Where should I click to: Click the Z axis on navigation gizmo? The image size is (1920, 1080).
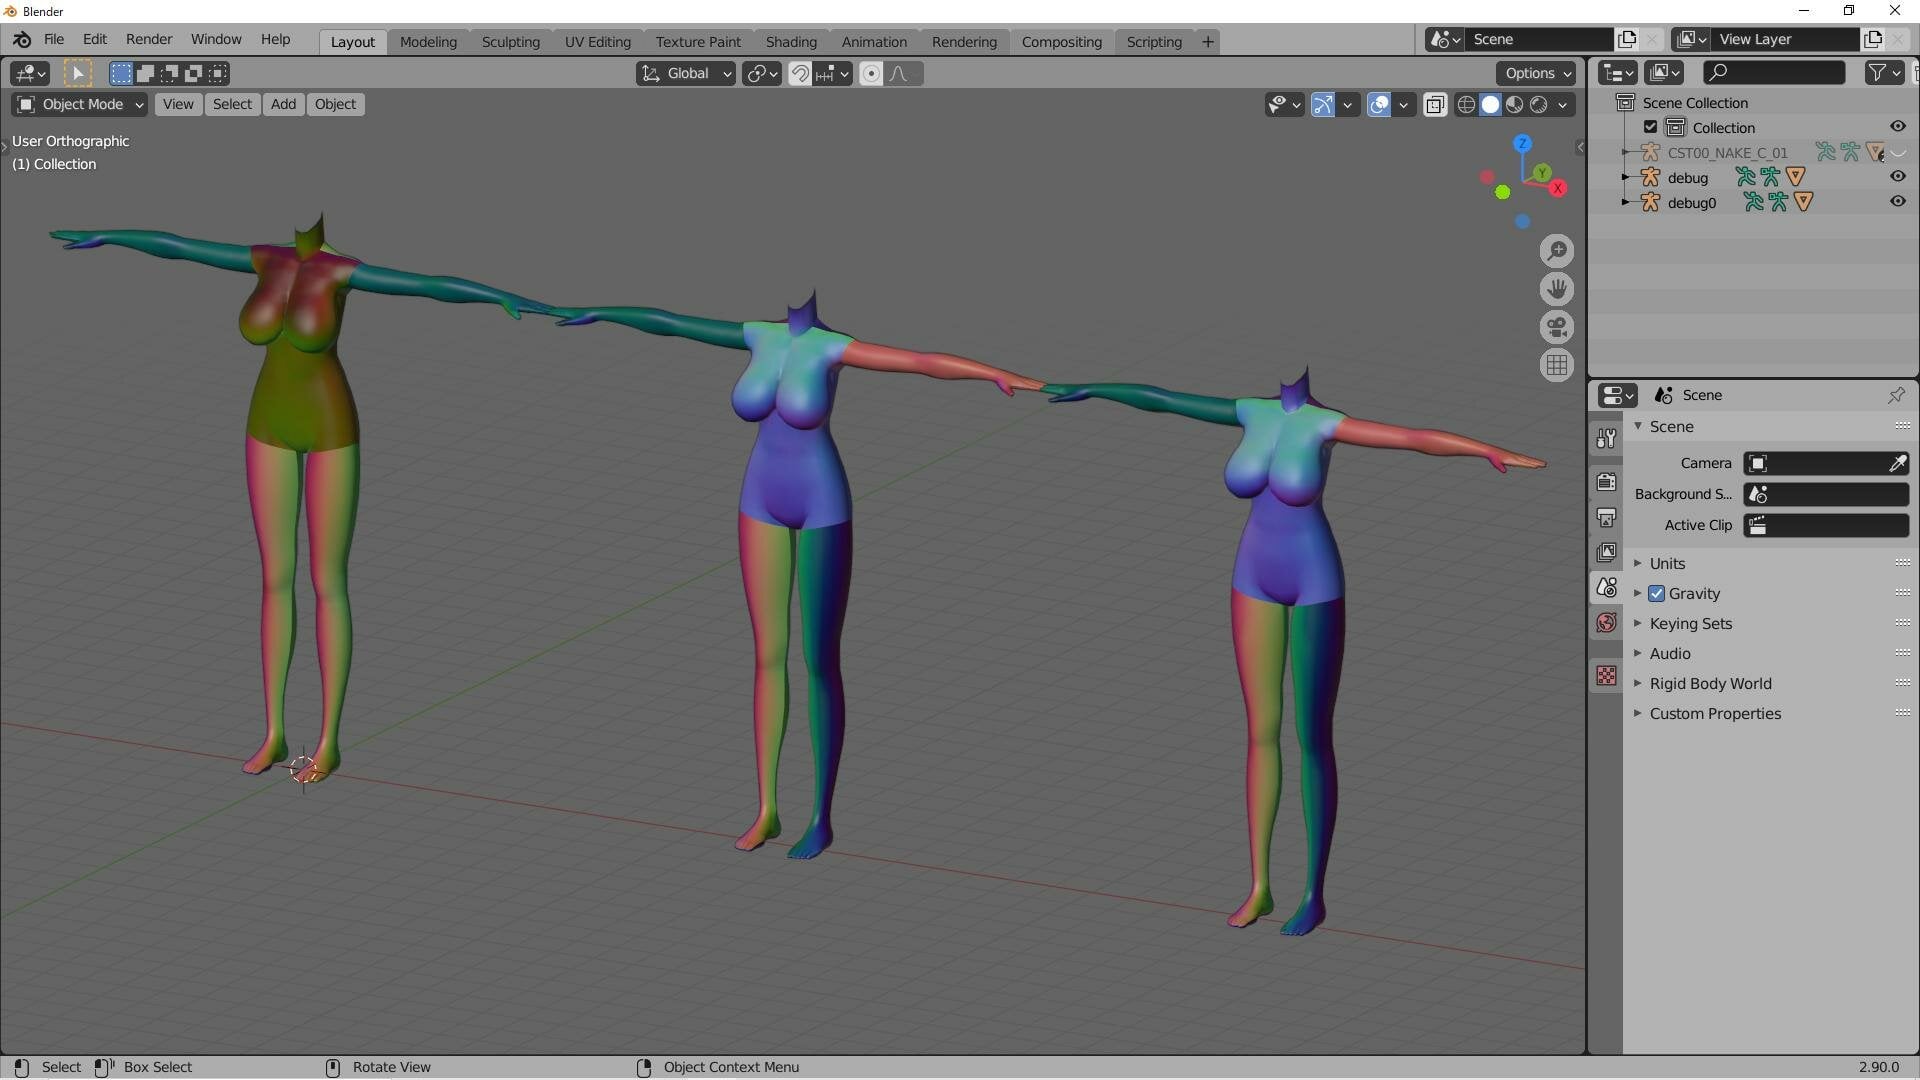(x=1522, y=144)
